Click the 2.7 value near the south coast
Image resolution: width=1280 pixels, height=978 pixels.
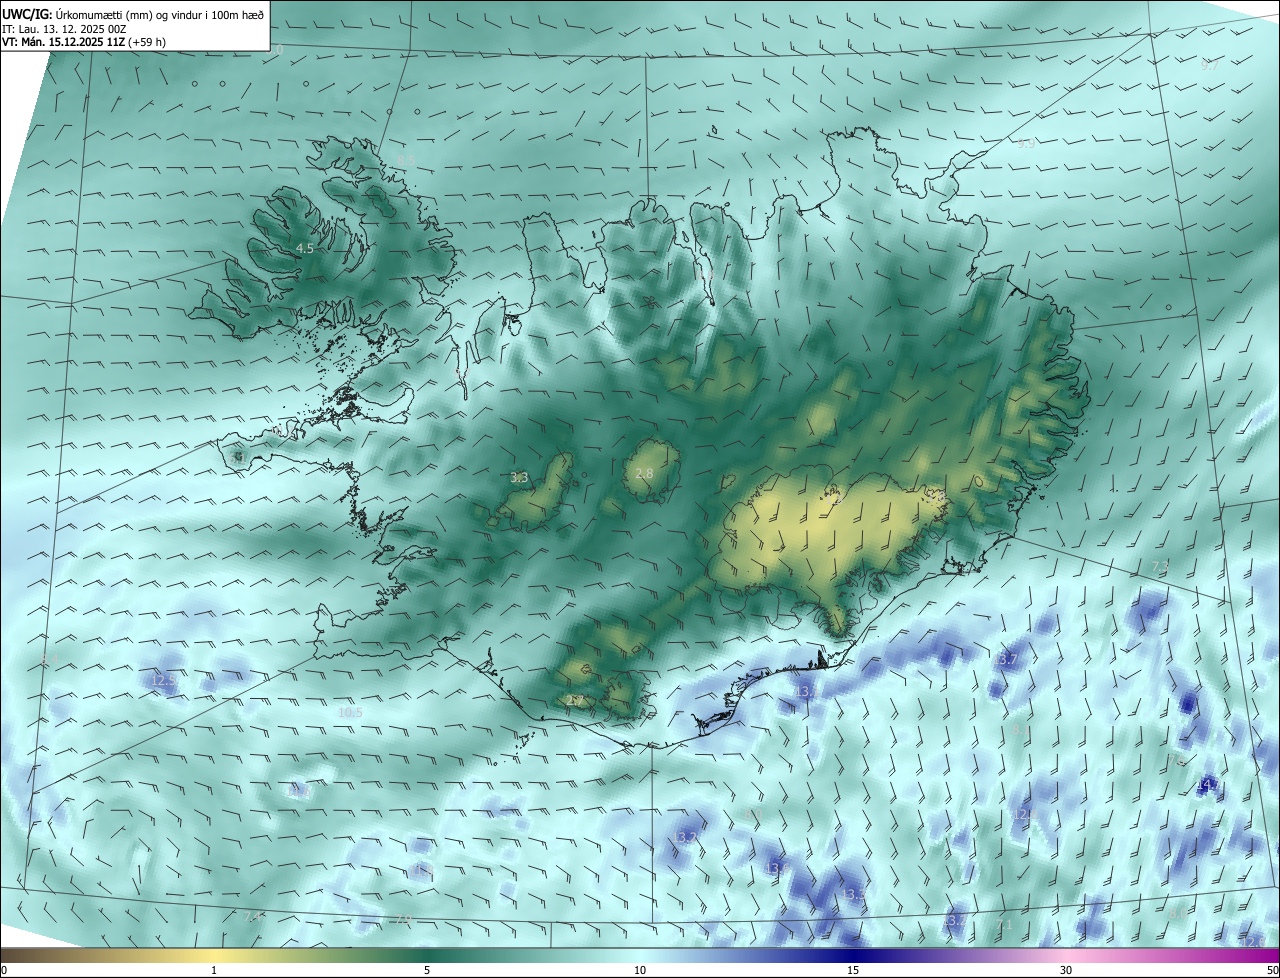click(x=575, y=701)
